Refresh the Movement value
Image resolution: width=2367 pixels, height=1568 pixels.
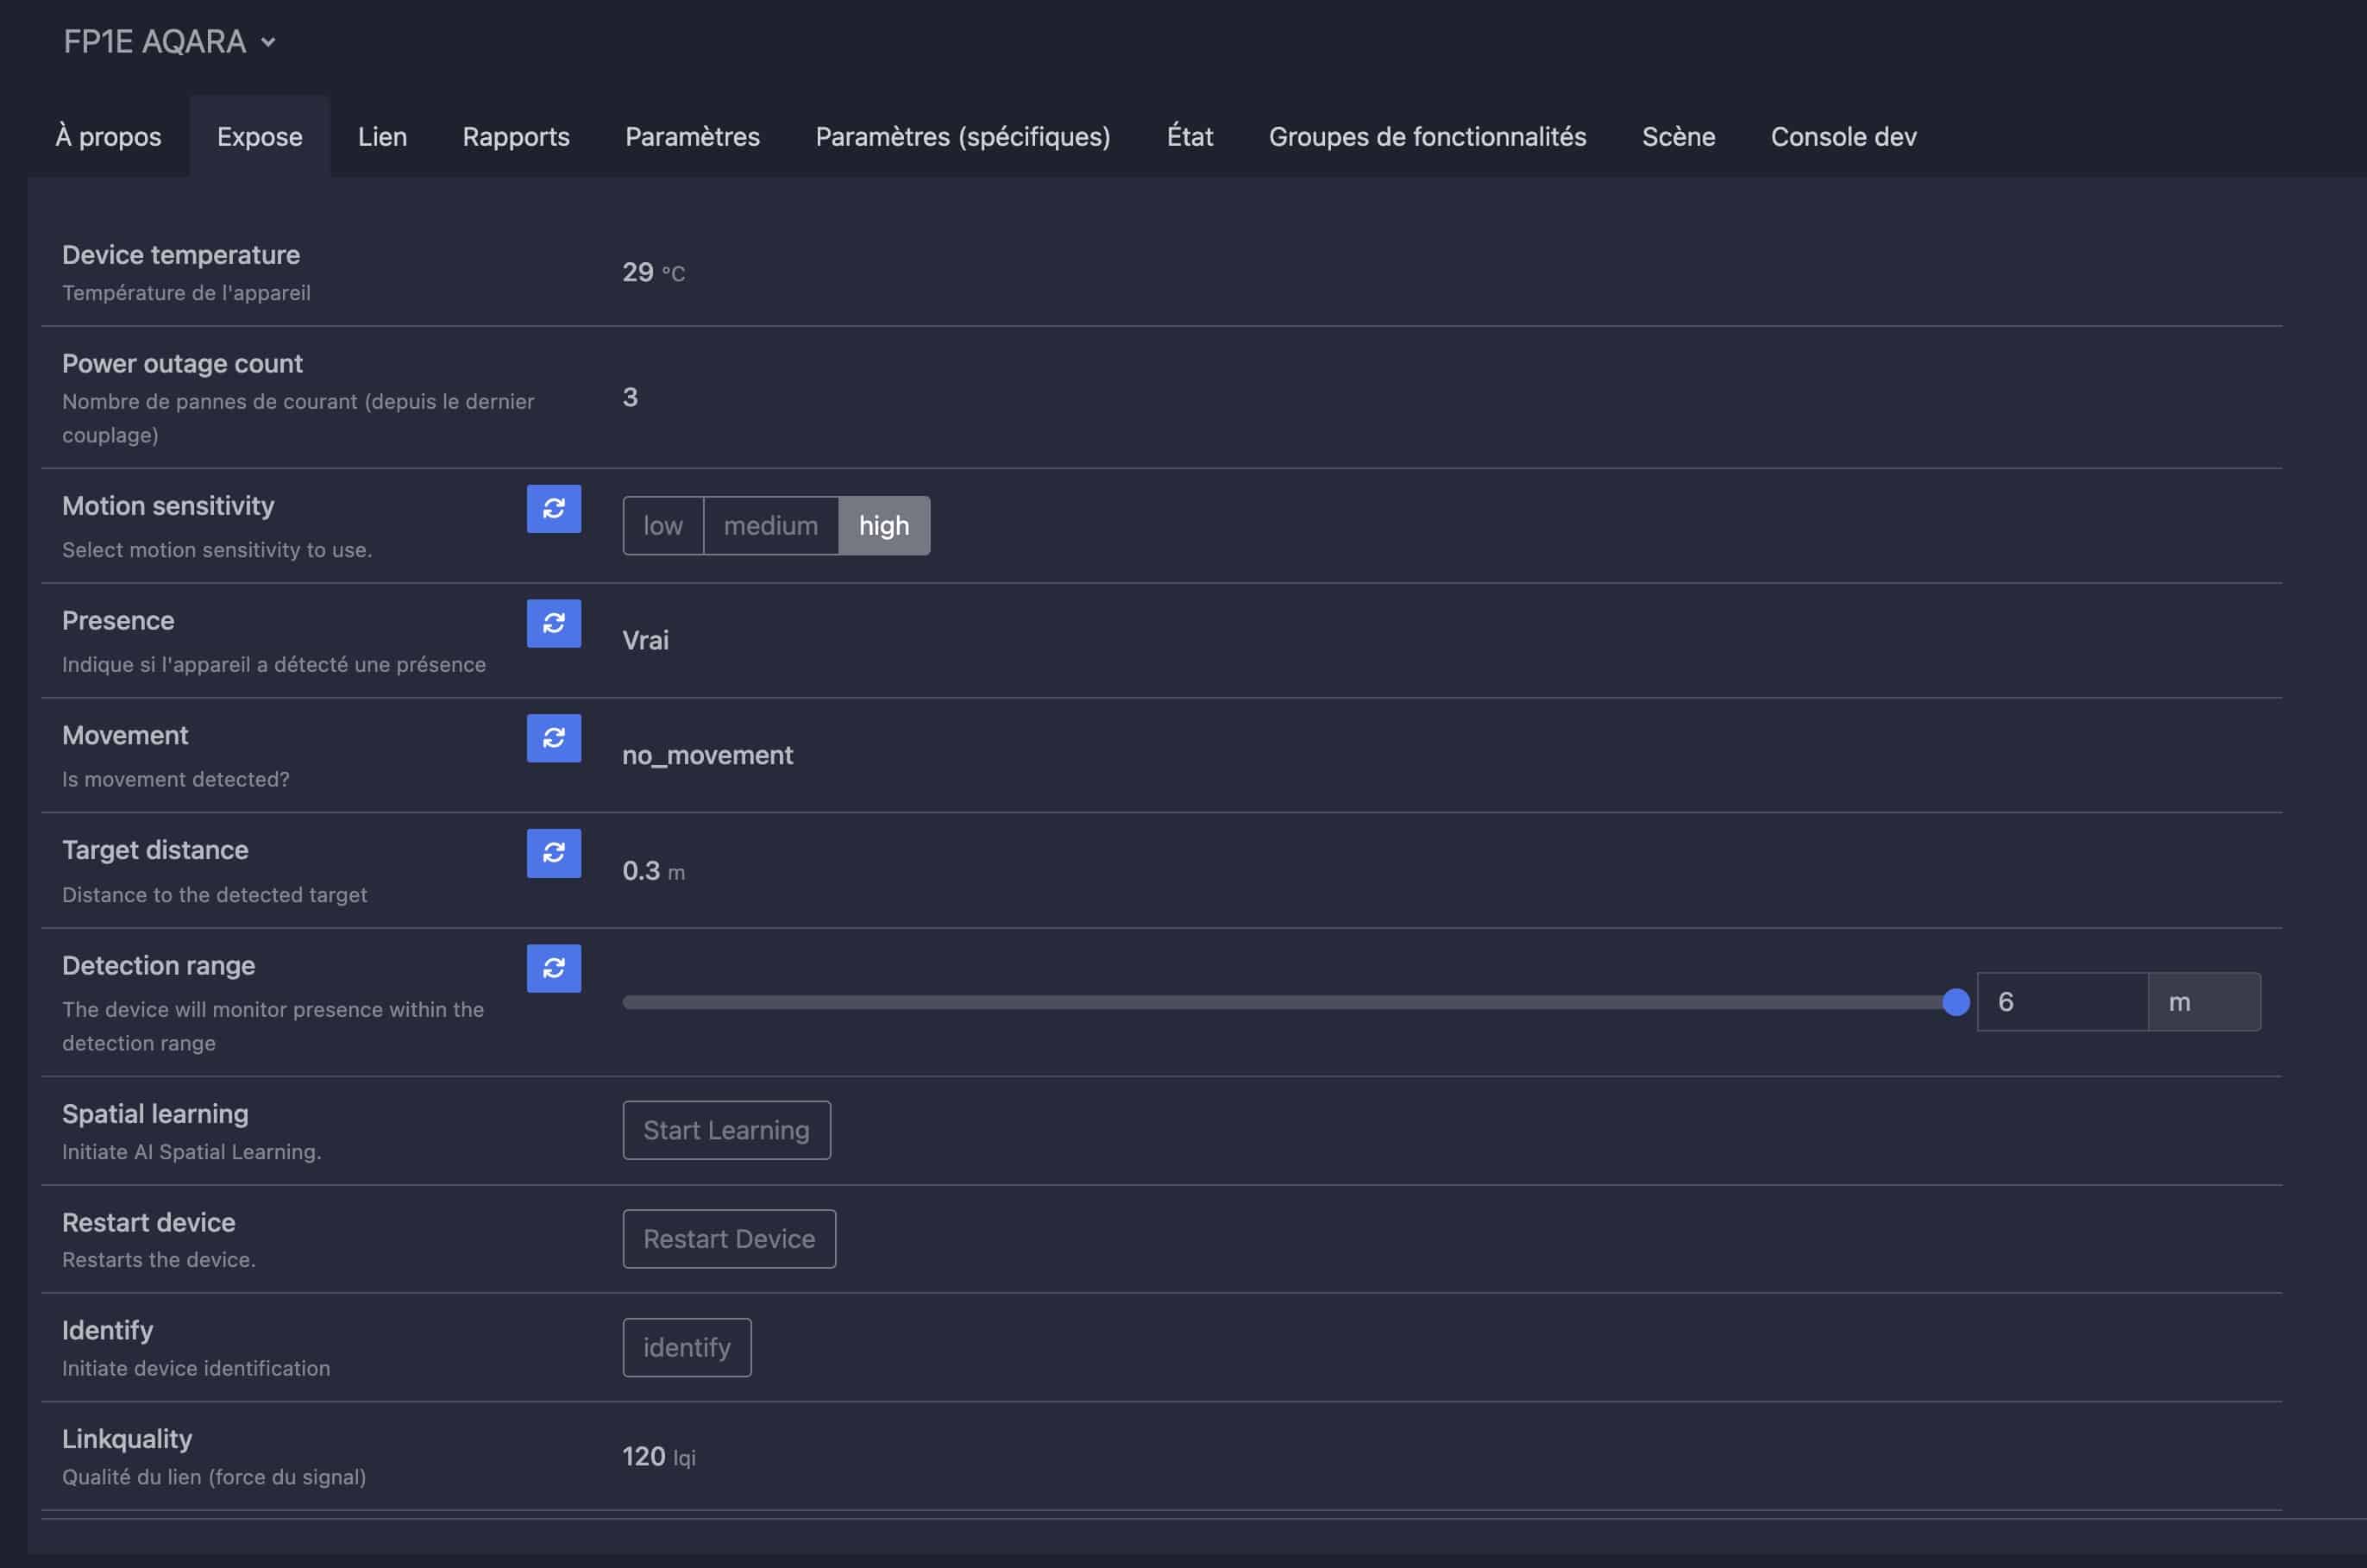point(553,738)
